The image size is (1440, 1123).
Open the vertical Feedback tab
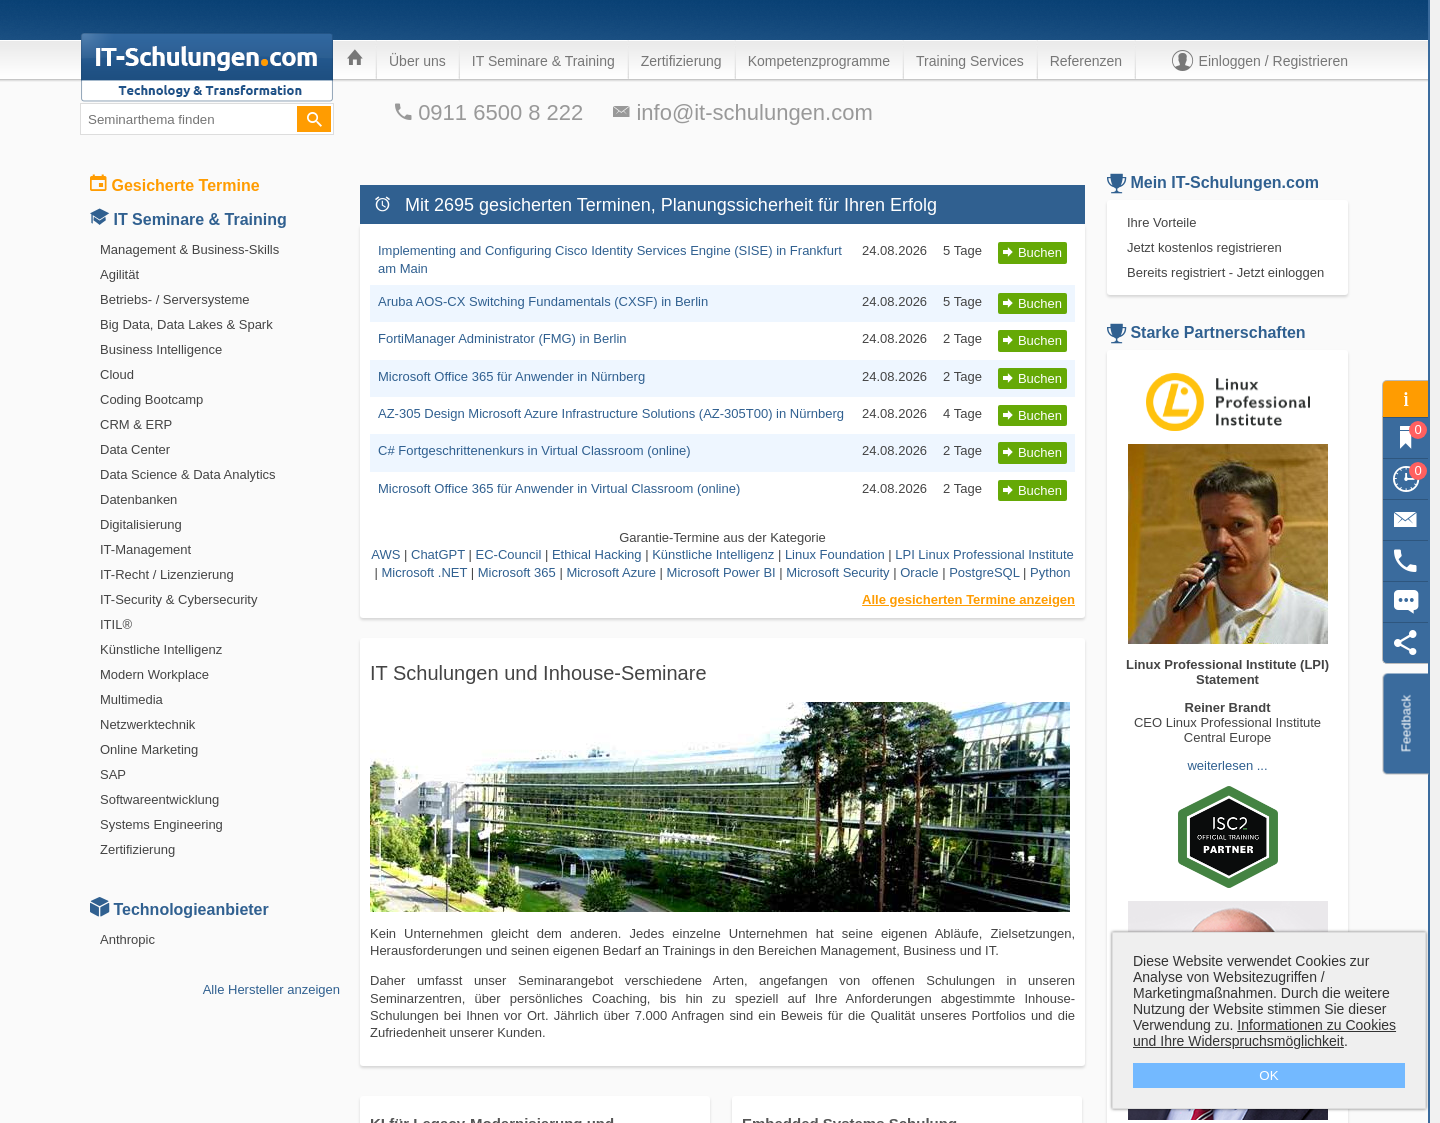[1405, 723]
